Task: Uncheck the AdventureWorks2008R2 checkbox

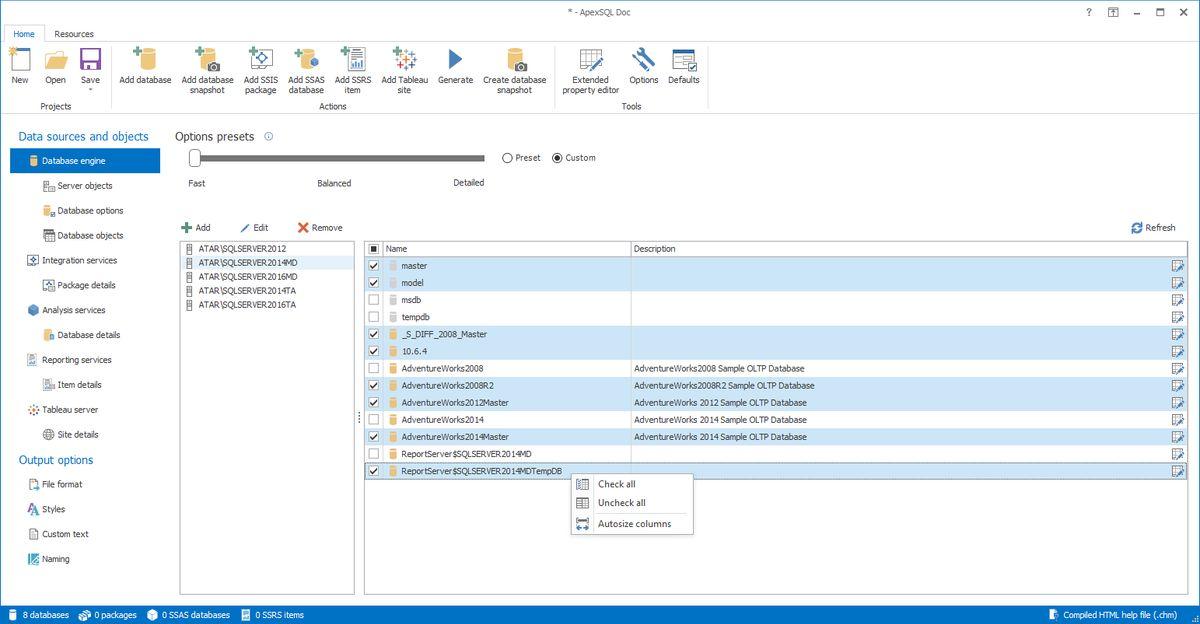Action: pyautogui.click(x=374, y=385)
